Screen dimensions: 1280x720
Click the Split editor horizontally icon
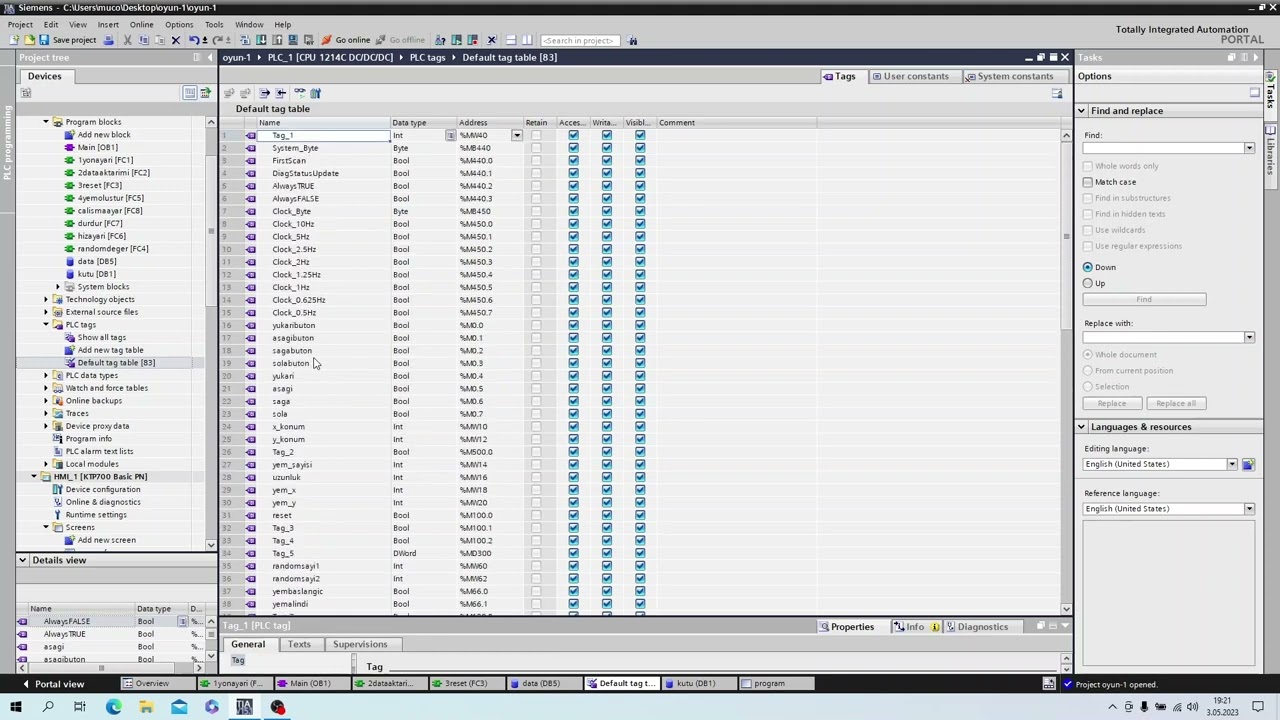pos(511,40)
